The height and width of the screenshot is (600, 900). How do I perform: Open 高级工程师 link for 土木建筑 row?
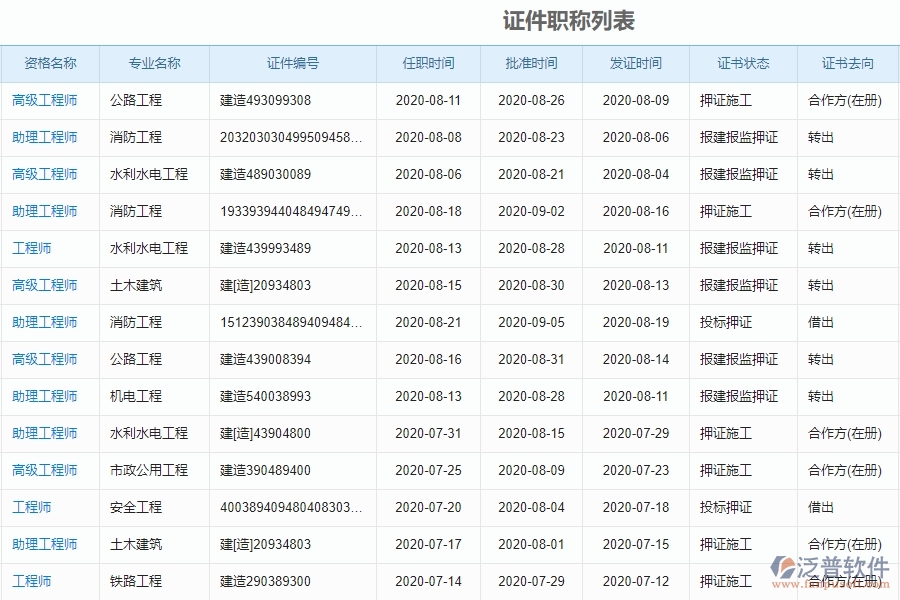point(48,285)
